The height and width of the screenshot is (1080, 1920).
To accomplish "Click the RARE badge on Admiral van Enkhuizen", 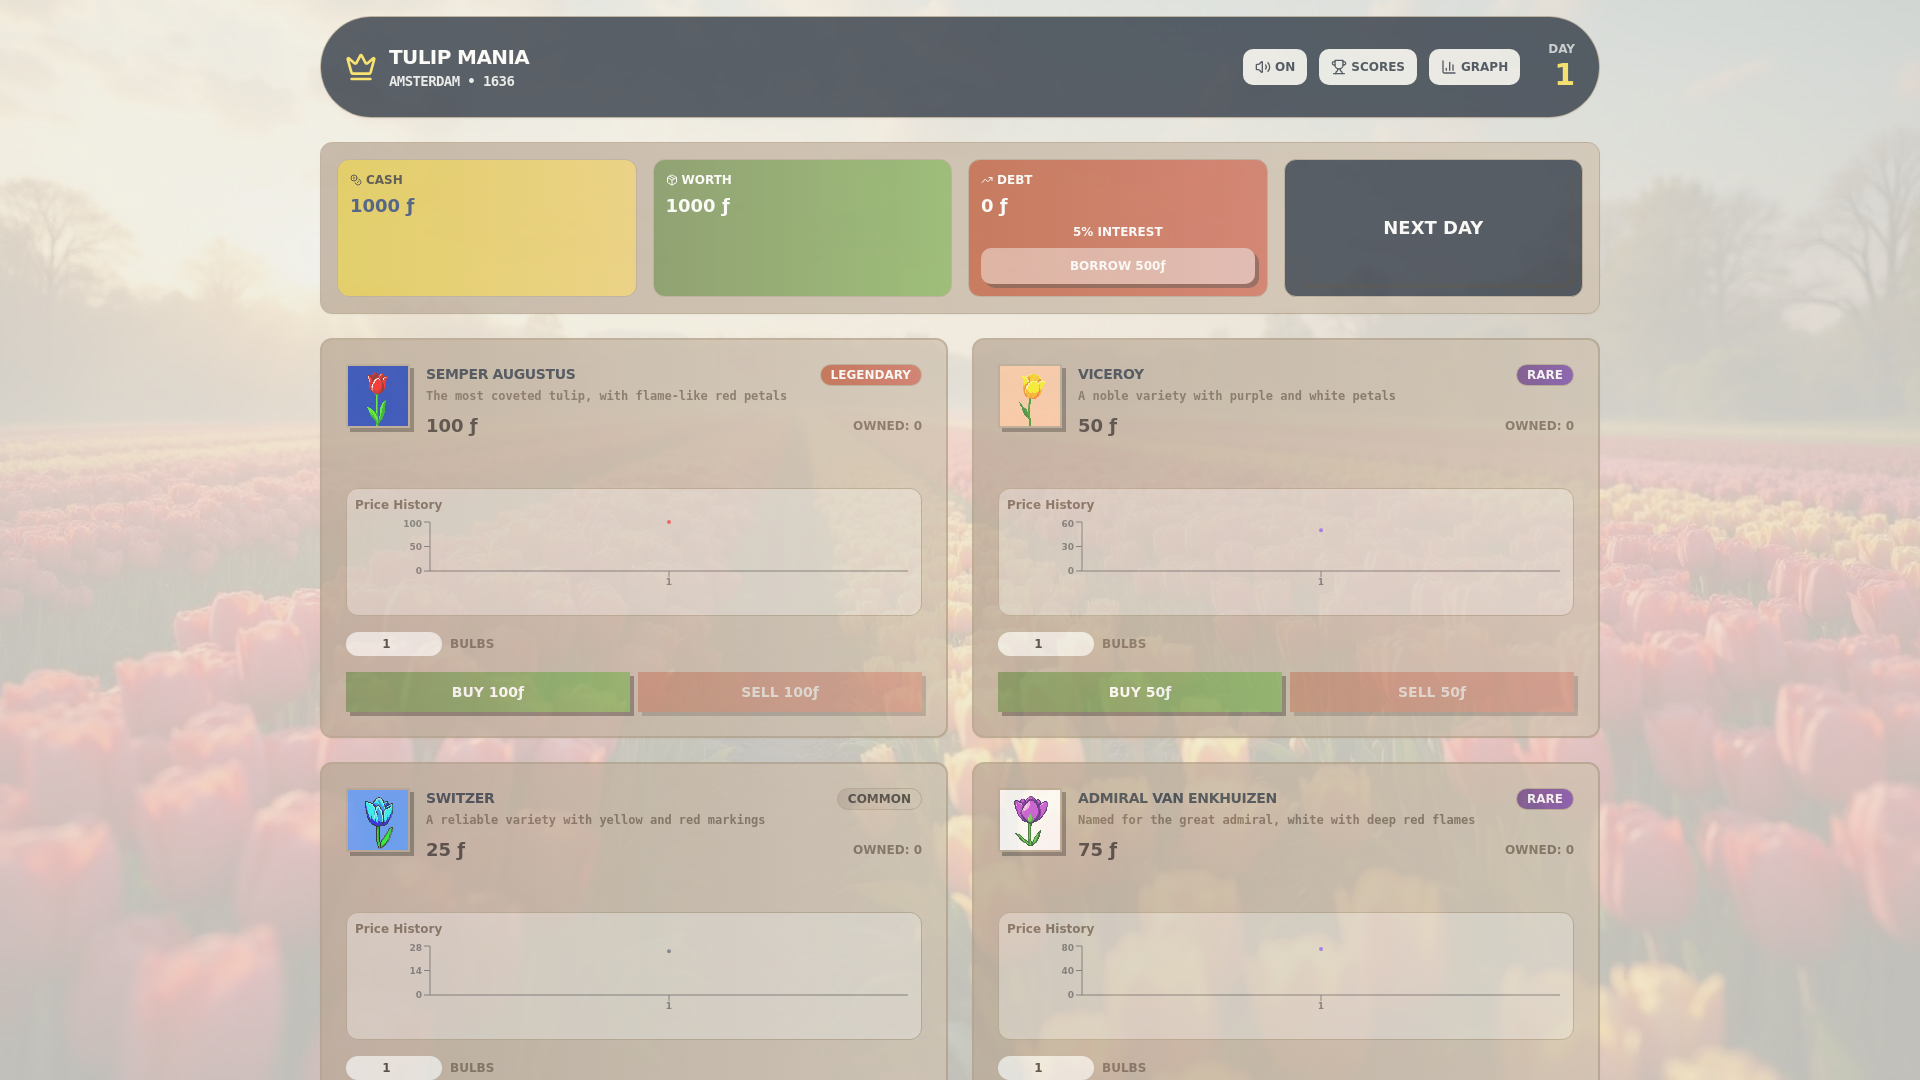I will point(1544,799).
